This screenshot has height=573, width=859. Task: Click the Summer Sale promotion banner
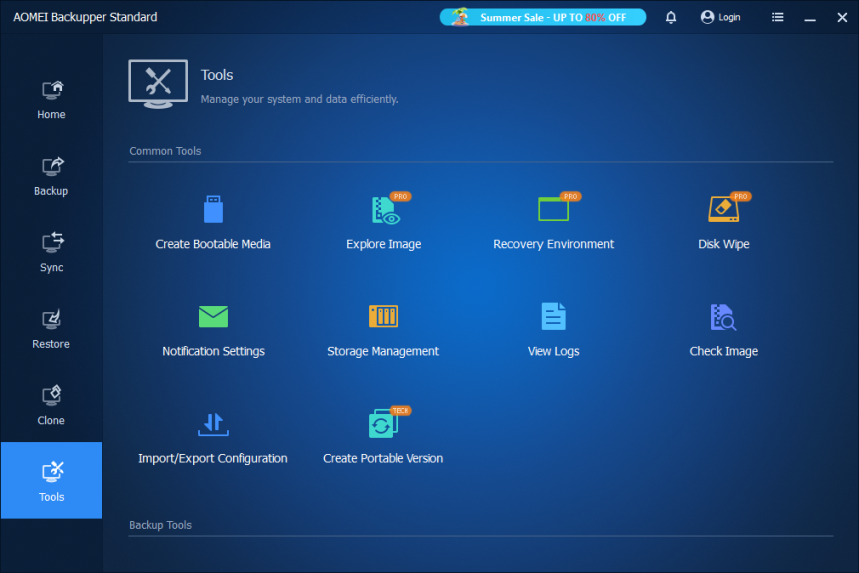543,17
